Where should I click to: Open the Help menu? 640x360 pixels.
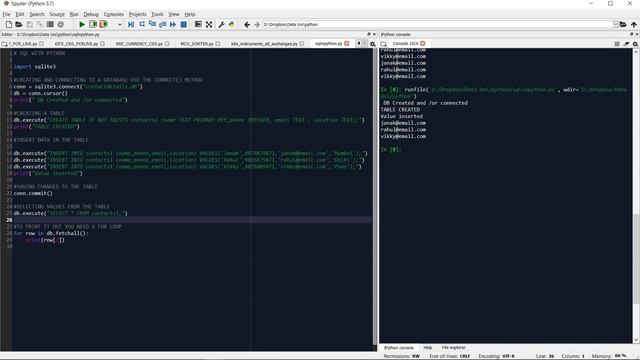(x=190, y=14)
